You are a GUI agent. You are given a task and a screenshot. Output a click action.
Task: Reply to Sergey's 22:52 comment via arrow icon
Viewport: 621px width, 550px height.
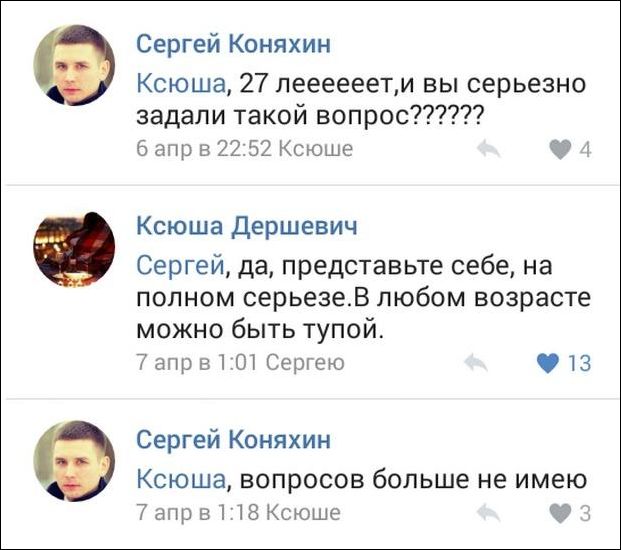pos(488,150)
